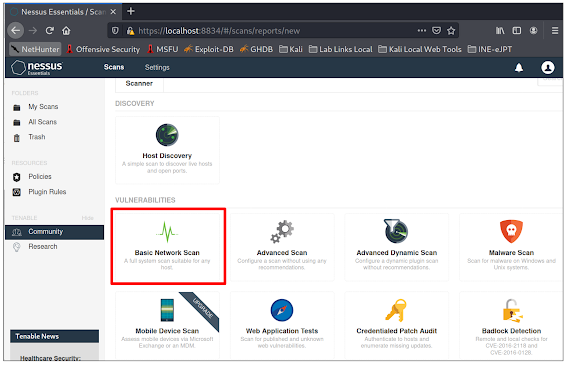Select the Credentialed Patch Audit keys icon
Image resolution: width=568 pixels, height=365 pixels.
(396, 310)
